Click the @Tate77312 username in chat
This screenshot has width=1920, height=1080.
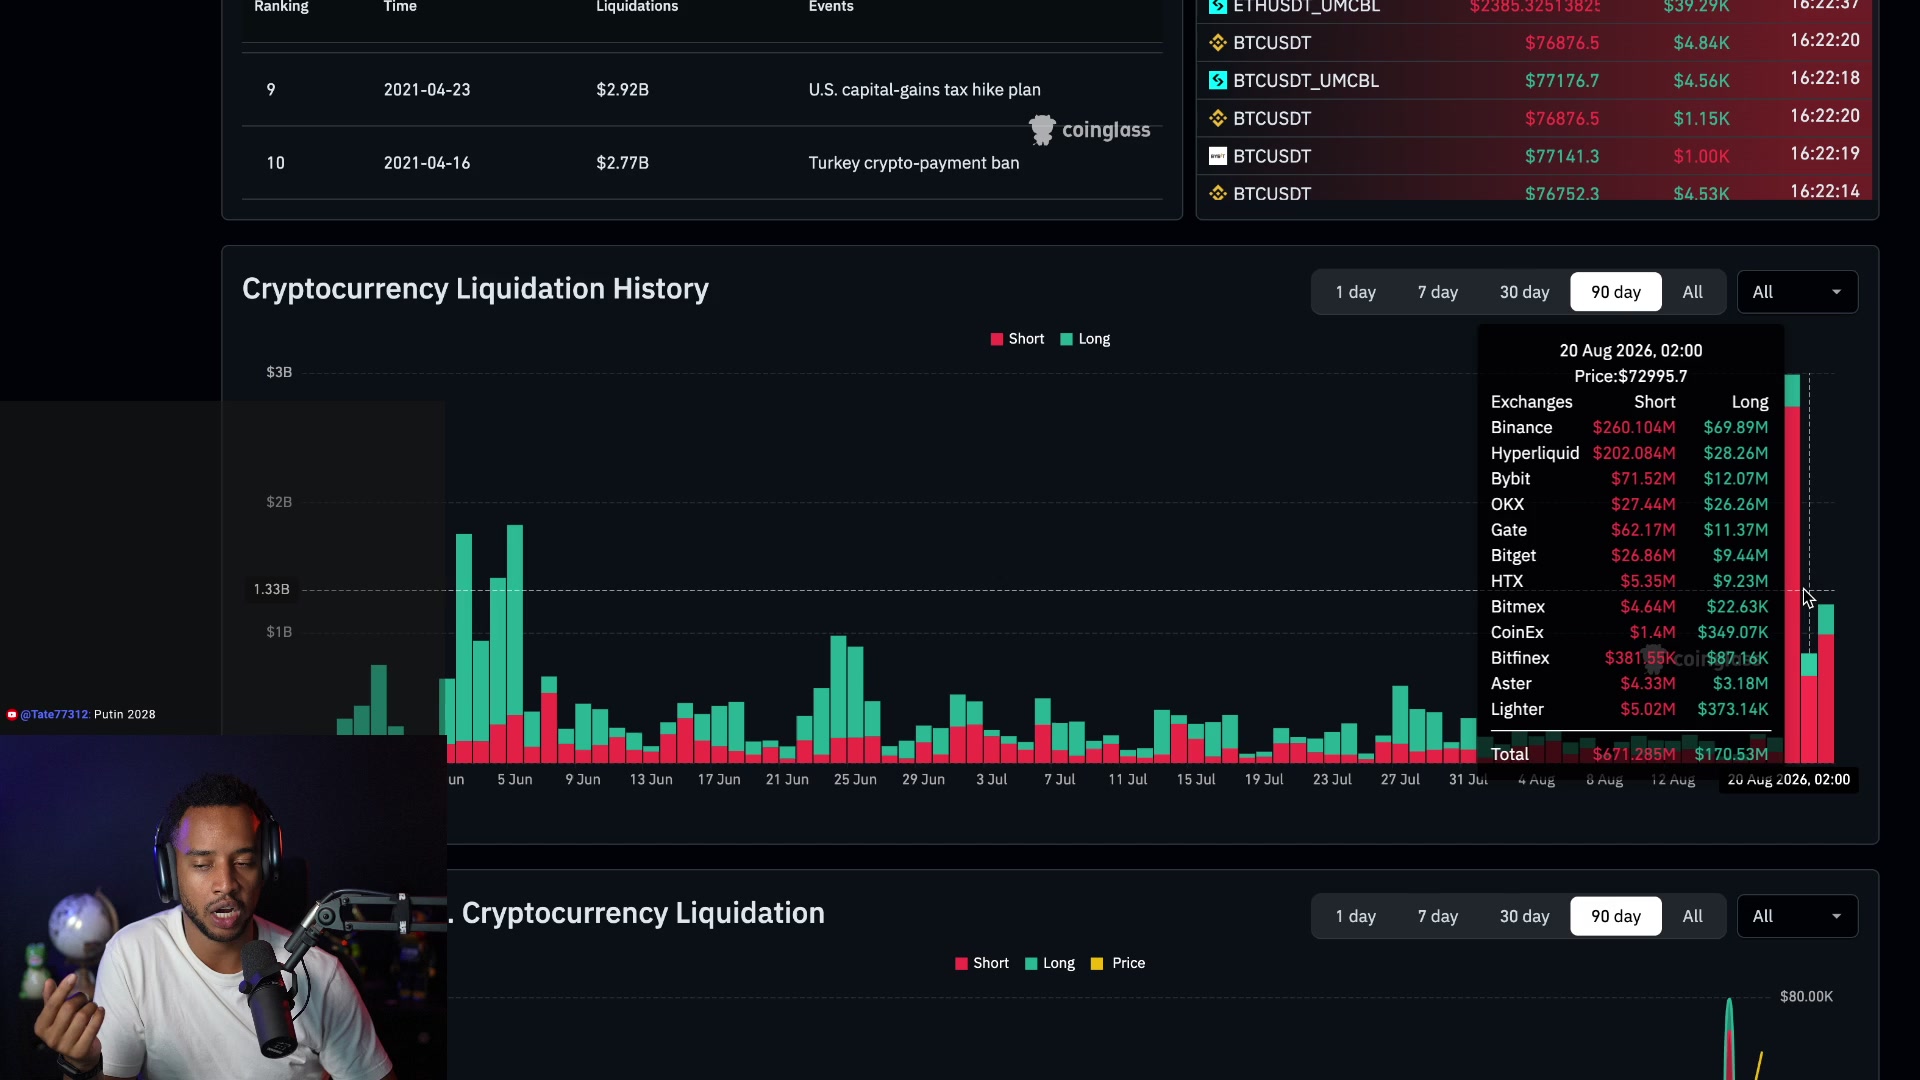55,714
